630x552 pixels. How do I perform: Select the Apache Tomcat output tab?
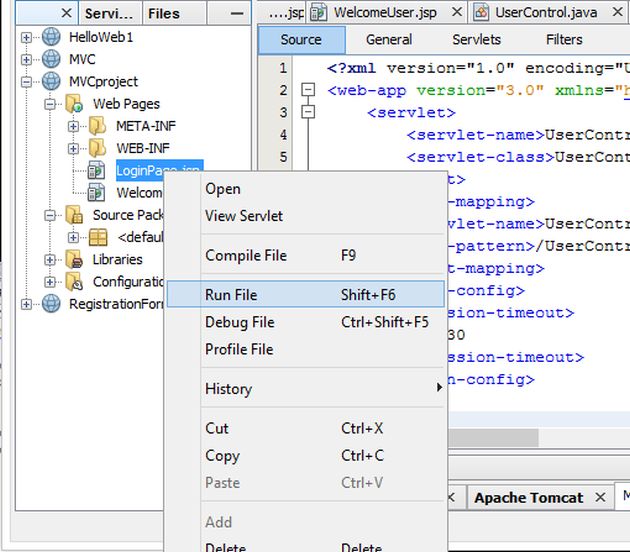pos(540,498)
